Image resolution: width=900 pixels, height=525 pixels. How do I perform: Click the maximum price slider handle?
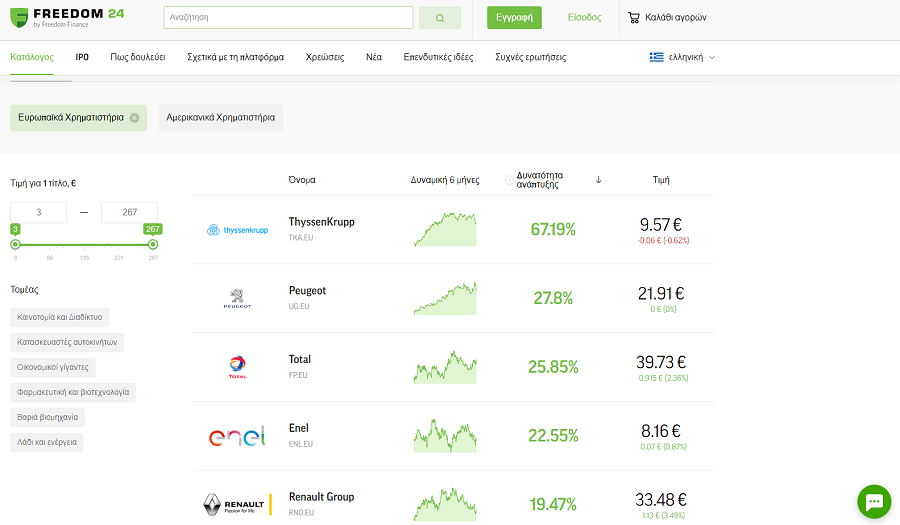click(152, 243)
